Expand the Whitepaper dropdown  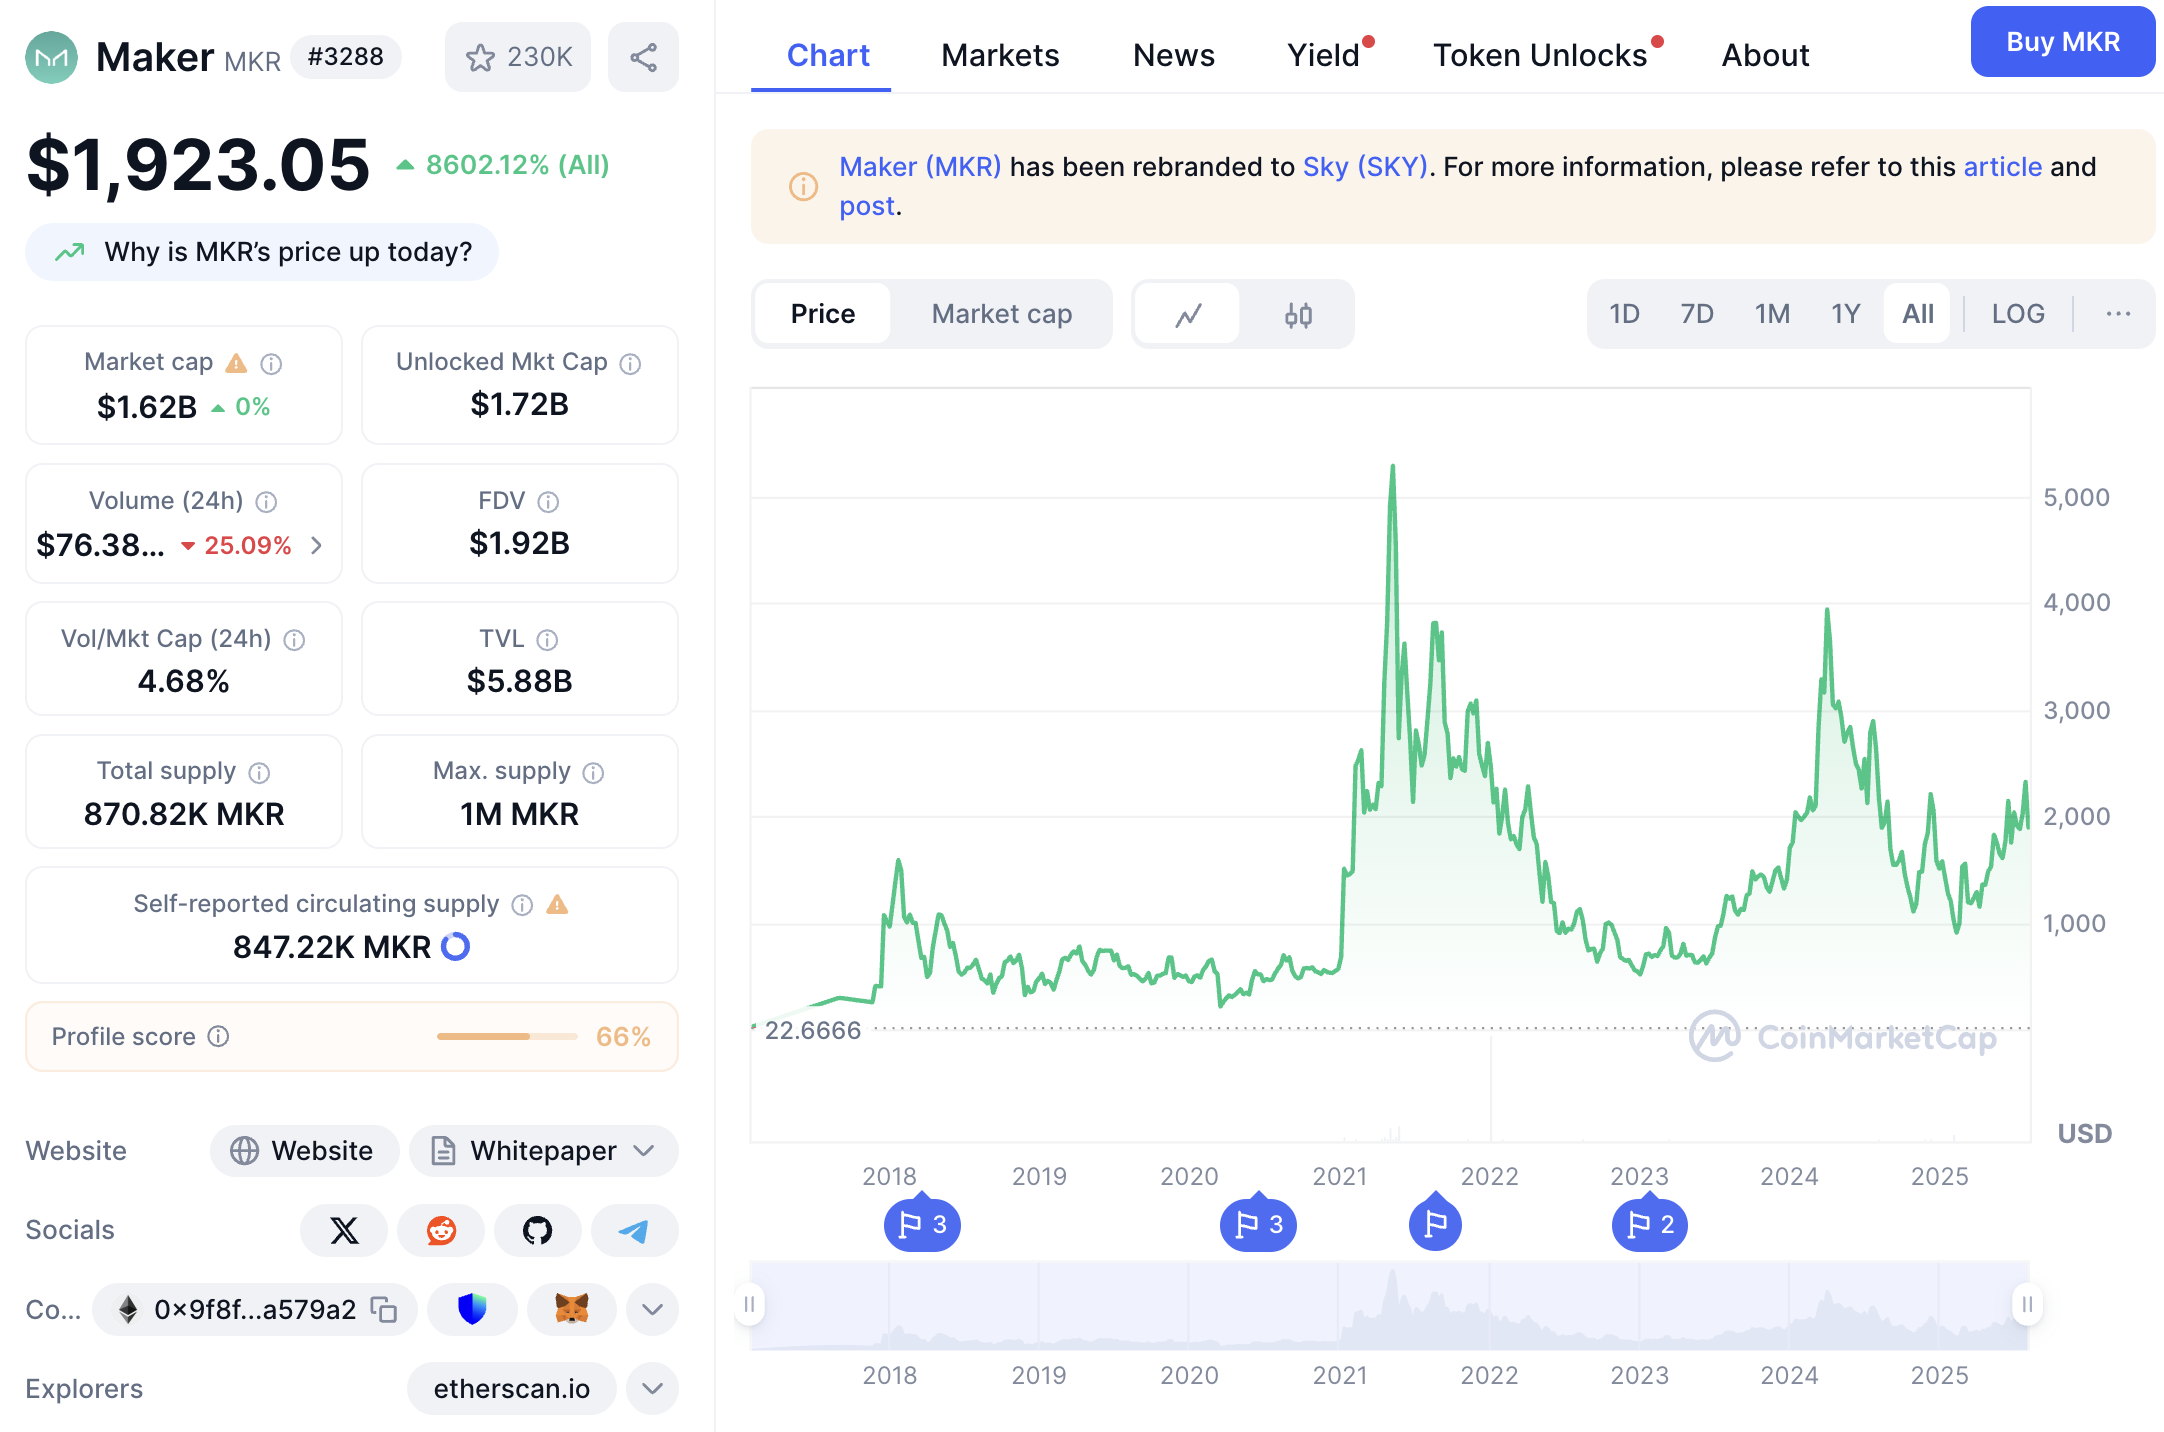pos(544,1151)
